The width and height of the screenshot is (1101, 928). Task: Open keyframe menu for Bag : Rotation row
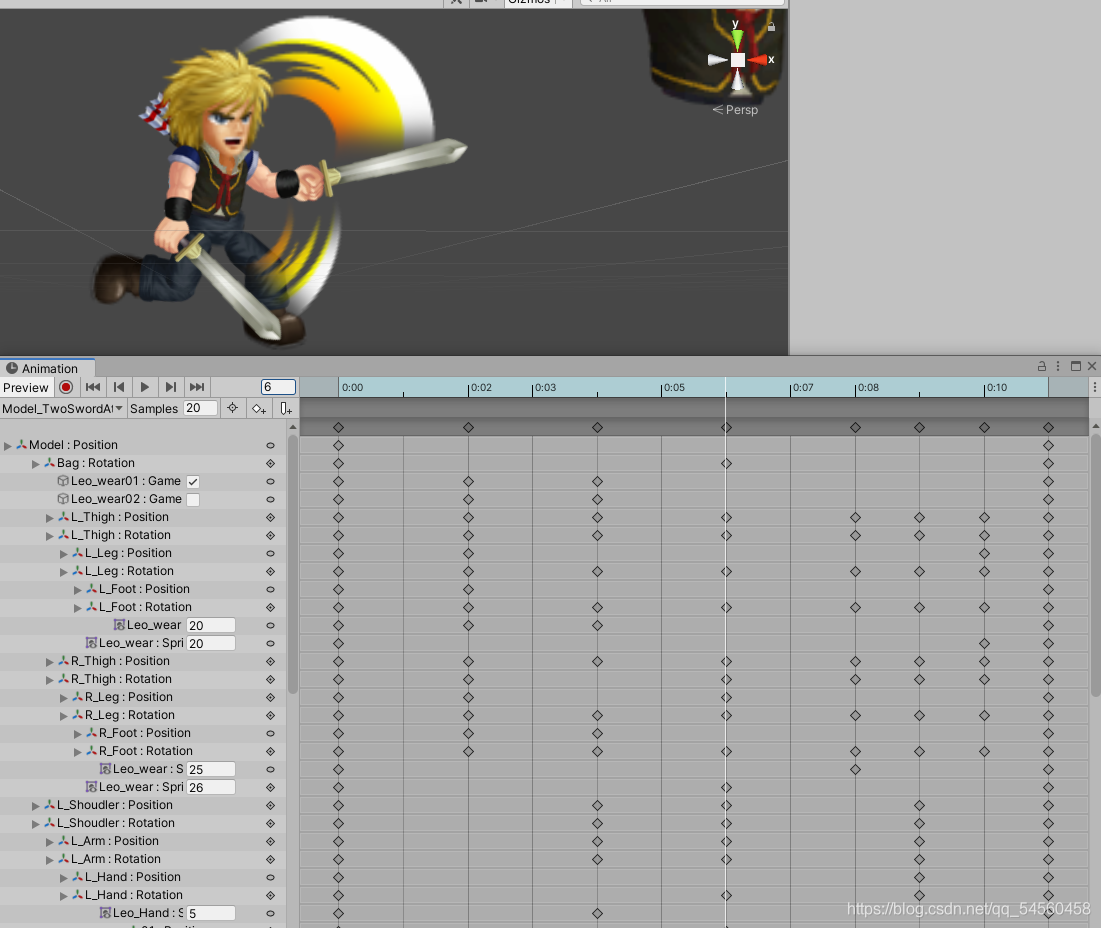coord(270,463)
